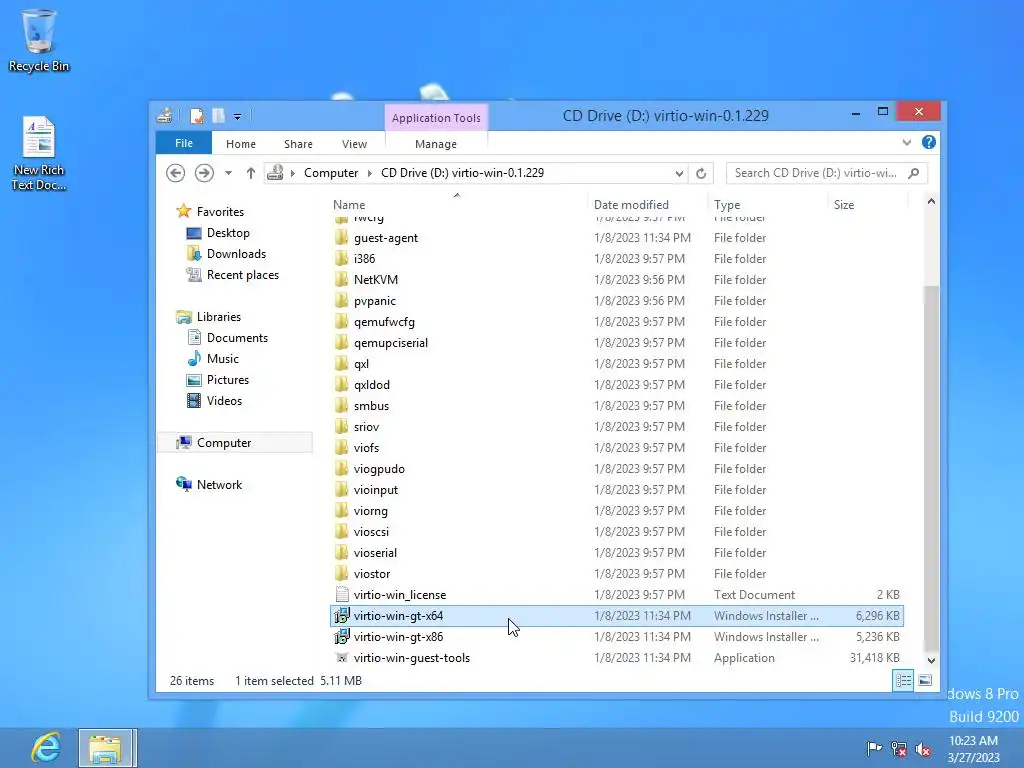
Task: Open the Manage ribbon tab
Action: click(436, 144)
